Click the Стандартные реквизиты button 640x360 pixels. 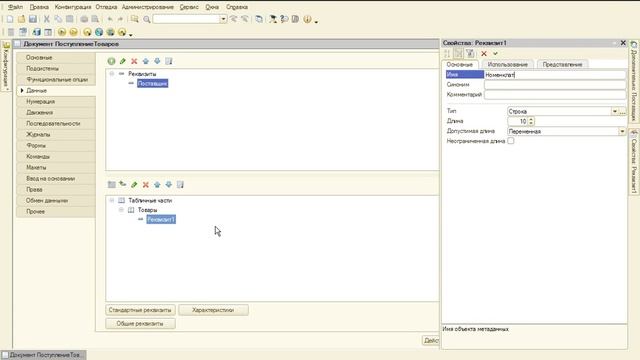140,310
